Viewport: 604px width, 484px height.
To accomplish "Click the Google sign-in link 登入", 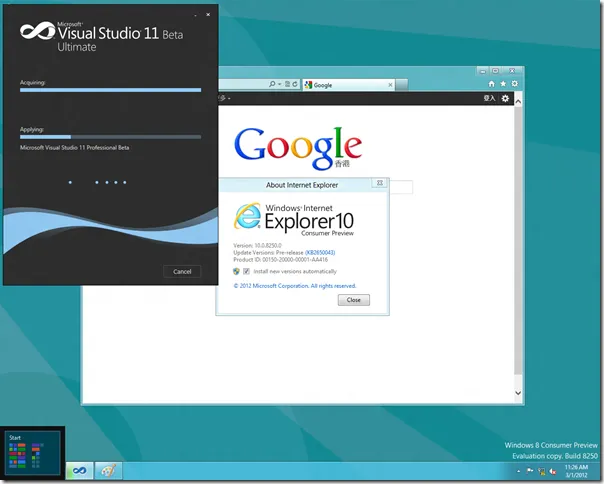I will [x=489, y=98].
